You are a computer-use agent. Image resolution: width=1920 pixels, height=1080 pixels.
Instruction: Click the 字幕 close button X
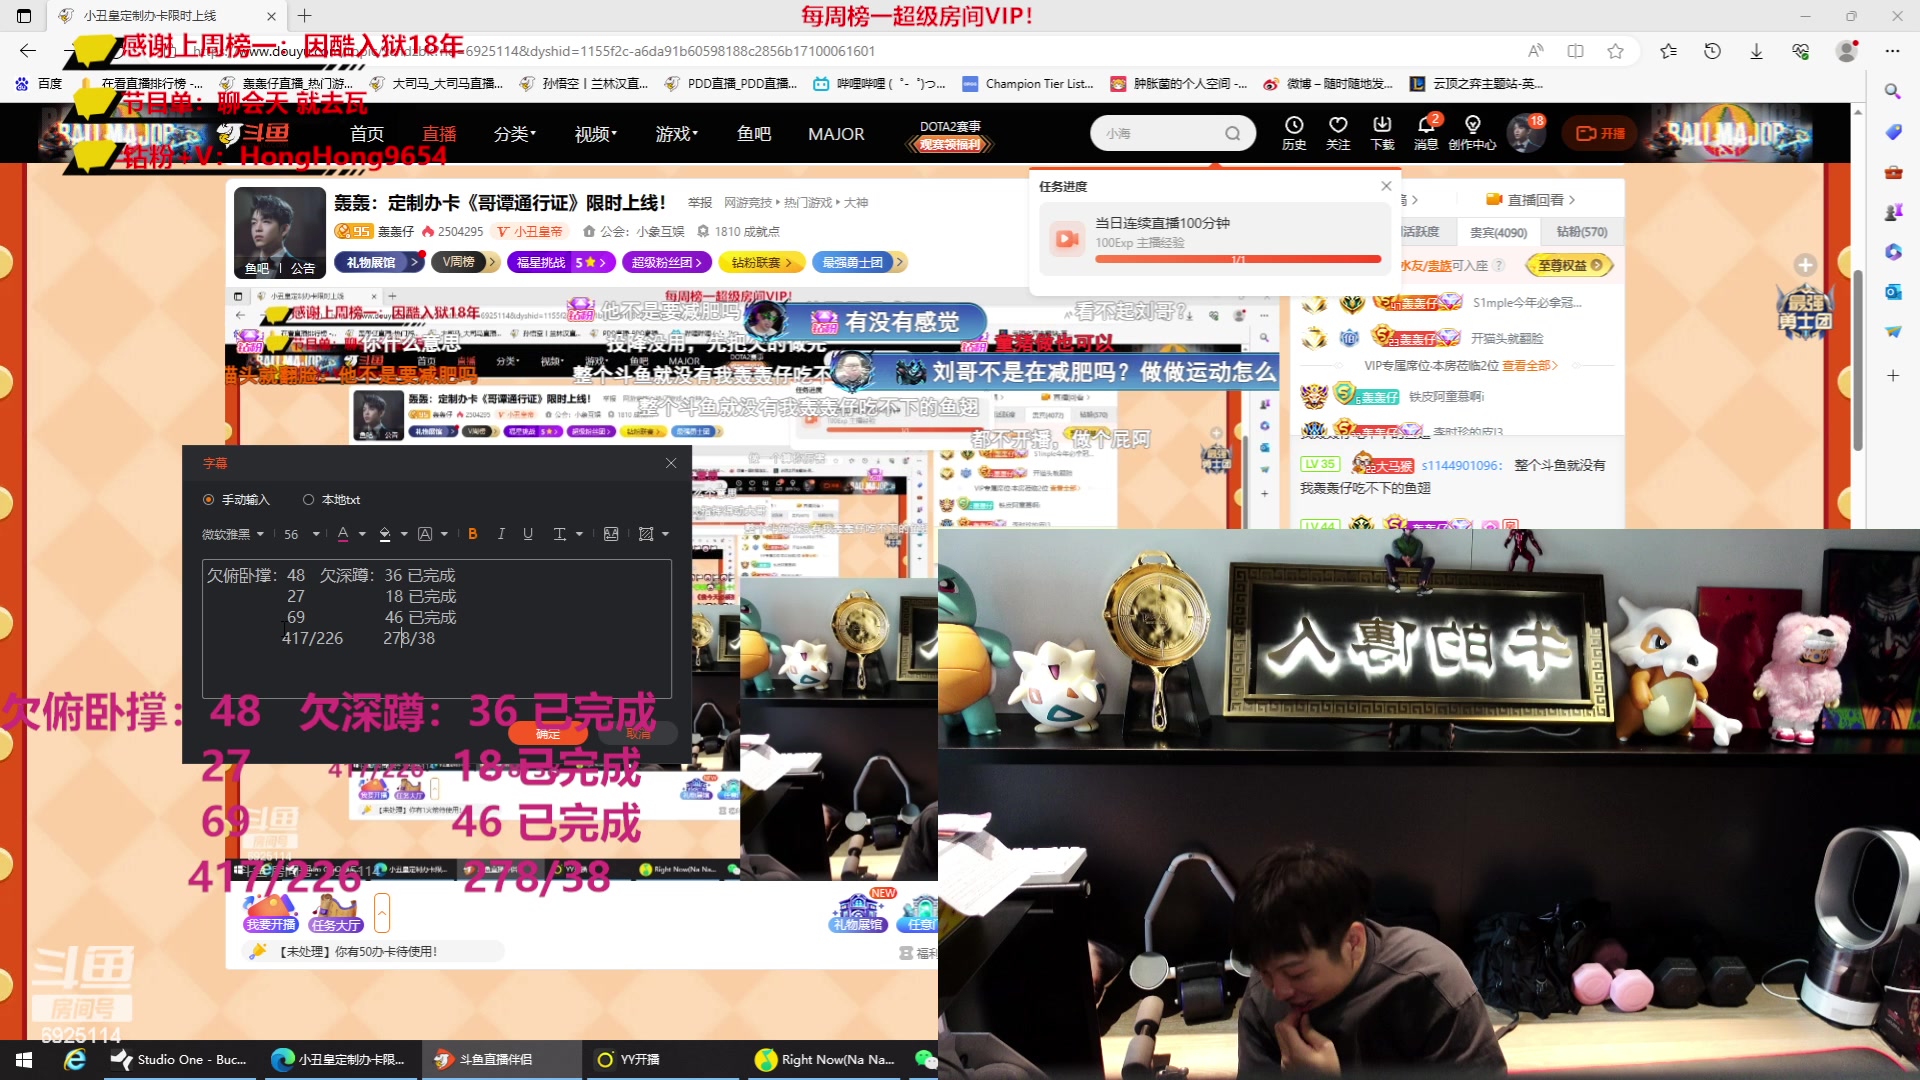point(671,463)
